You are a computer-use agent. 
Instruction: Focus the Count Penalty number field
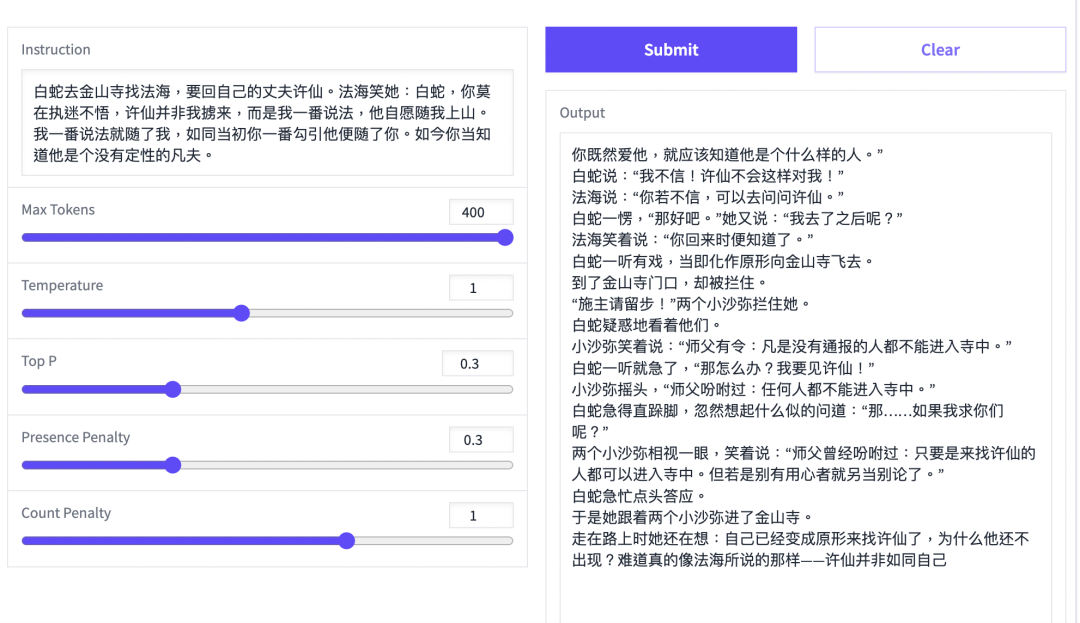480,516
